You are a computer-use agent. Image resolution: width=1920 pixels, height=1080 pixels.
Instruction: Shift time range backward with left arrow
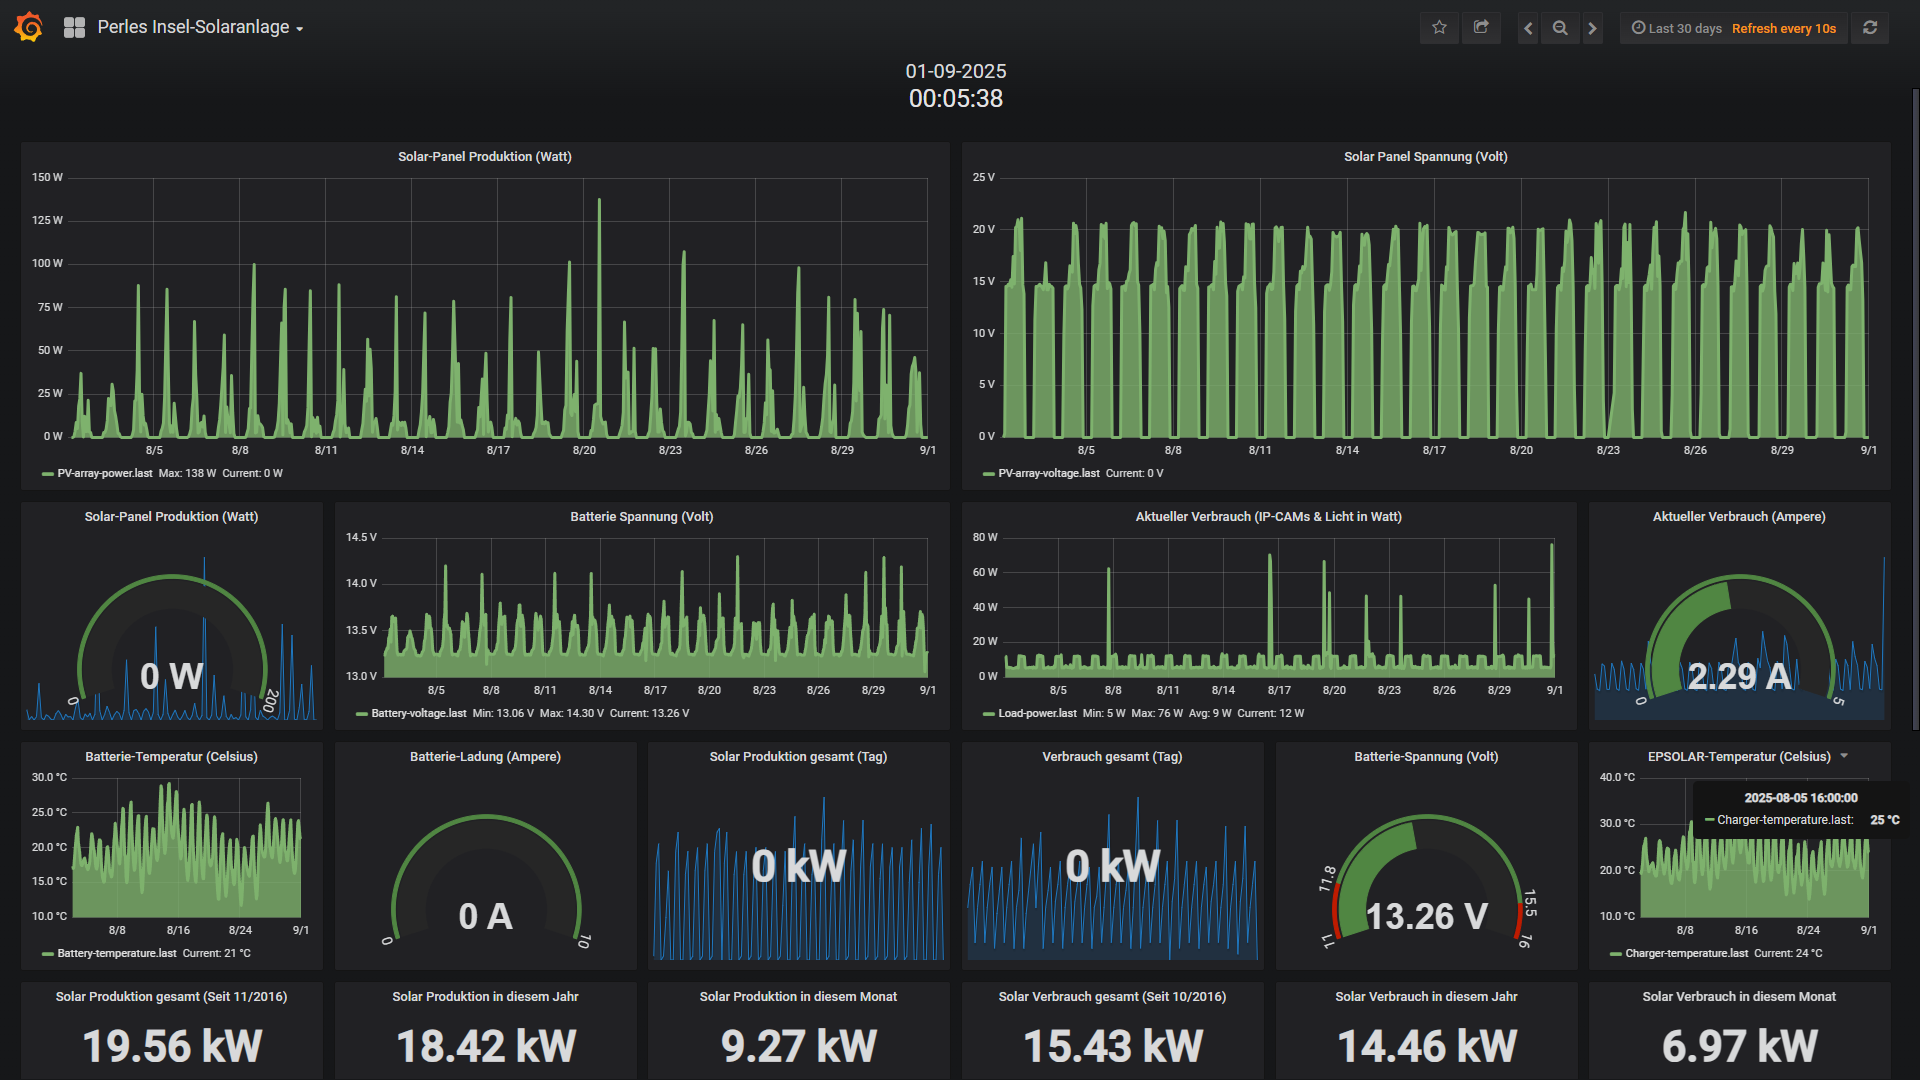tap(1528, 28)
